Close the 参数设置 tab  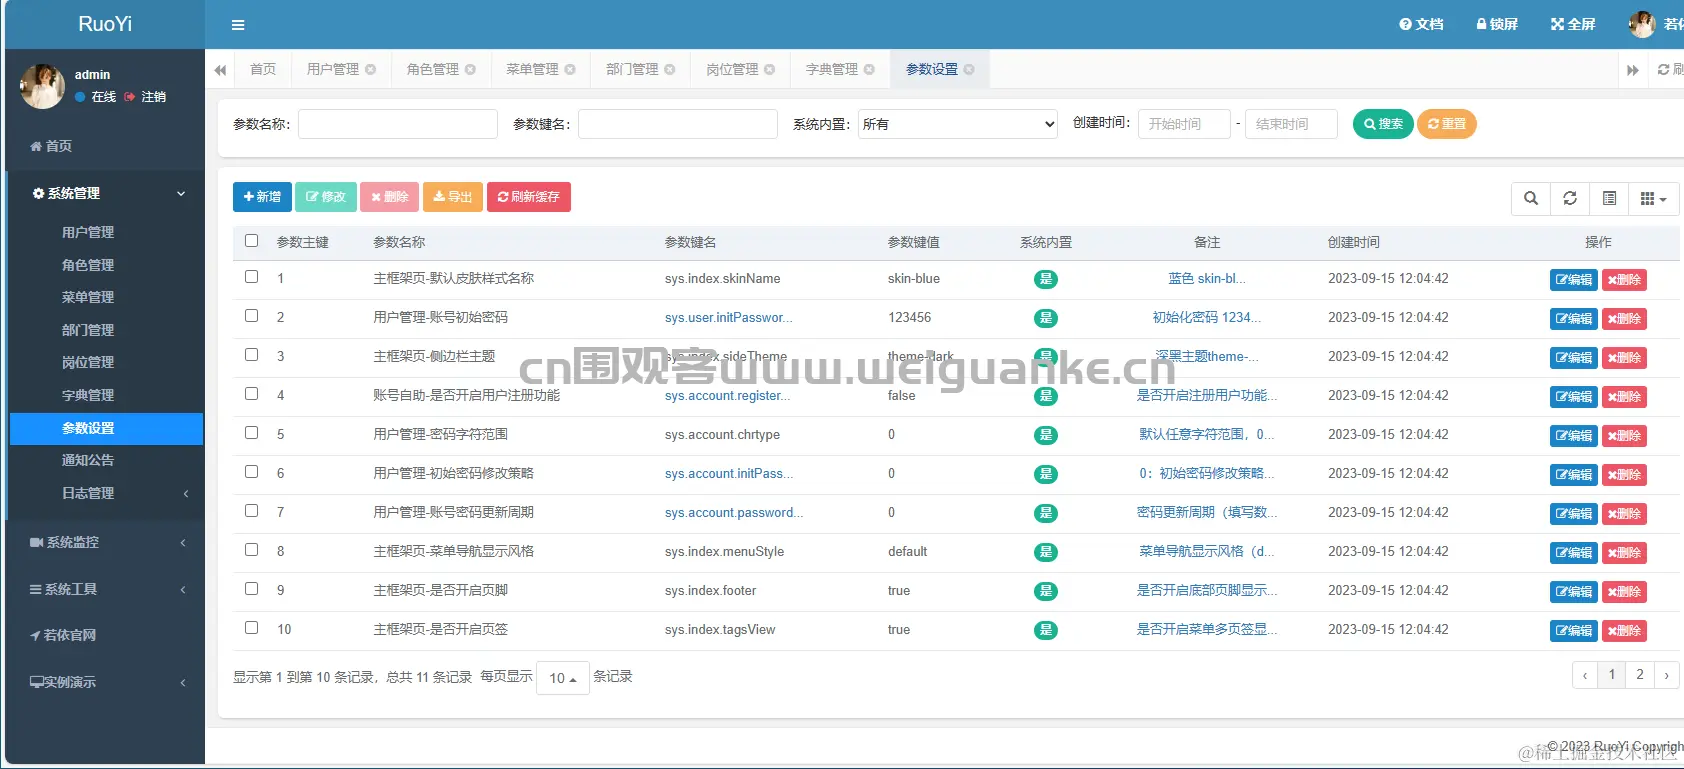coord(969,69)
